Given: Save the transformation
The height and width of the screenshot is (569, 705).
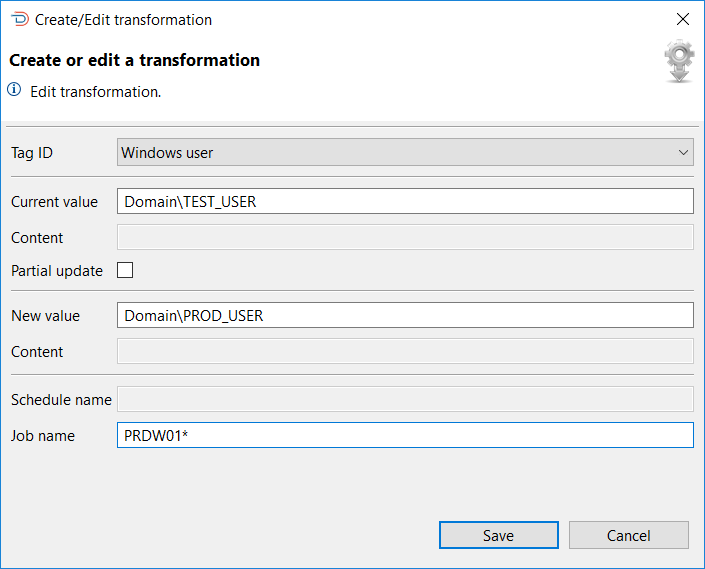Looking at the screenshot, I should tap(499, 535).
